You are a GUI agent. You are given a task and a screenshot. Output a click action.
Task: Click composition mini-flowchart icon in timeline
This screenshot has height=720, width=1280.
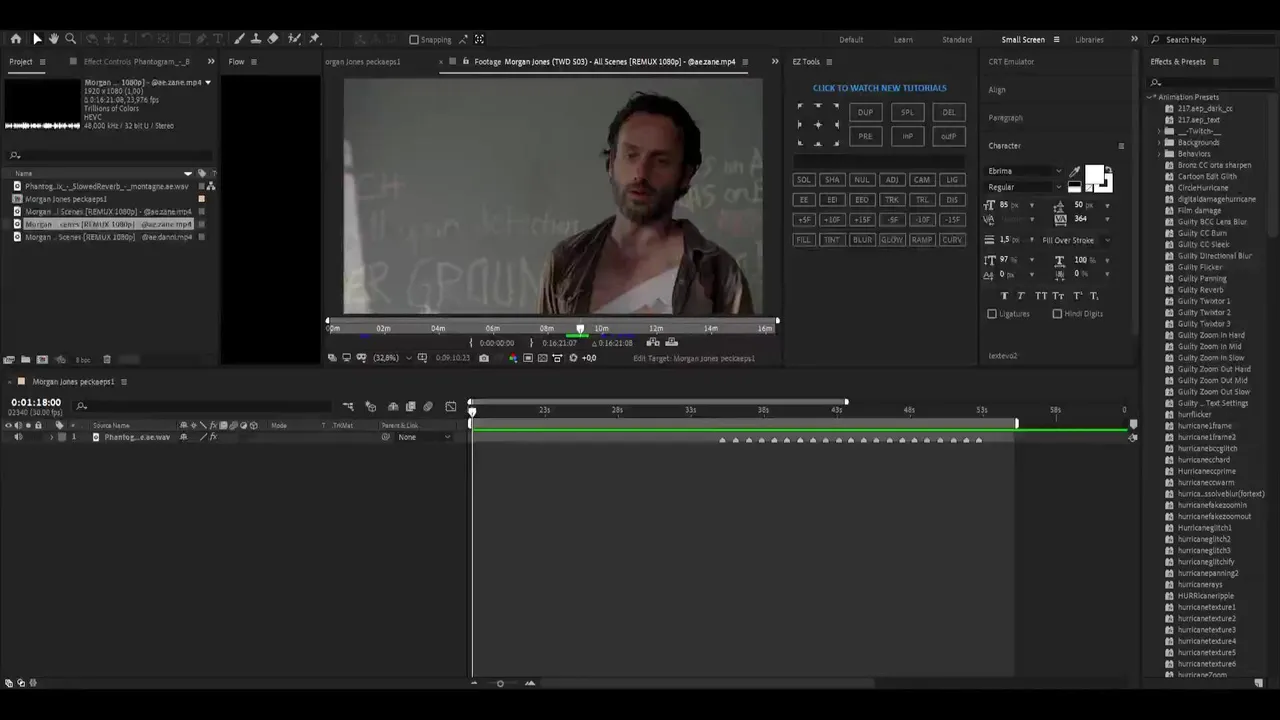[x=348, y=407]
